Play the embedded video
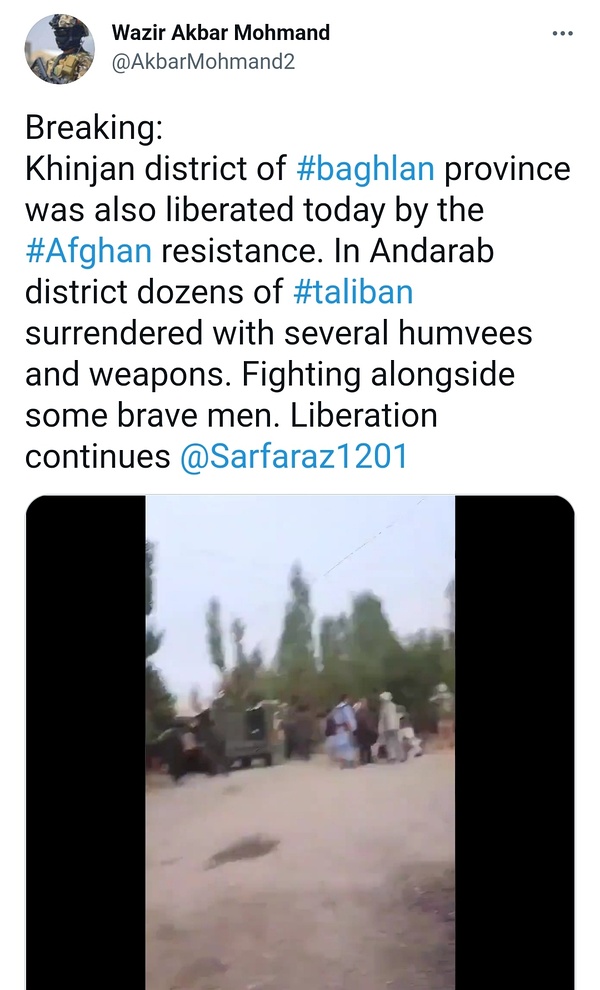The width and height of the screenshot is (600, 990). (x=300, y=742)
